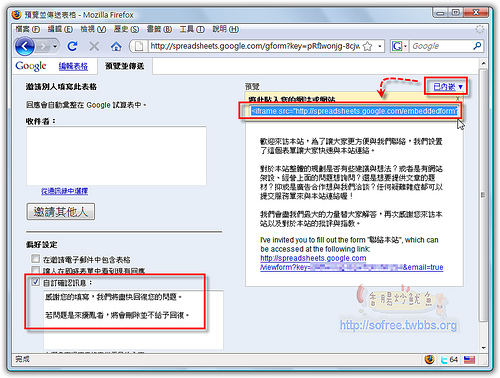Close the embed code notice with x
The width and height of the screenshot is (500, 378).
tap(457, 98)
